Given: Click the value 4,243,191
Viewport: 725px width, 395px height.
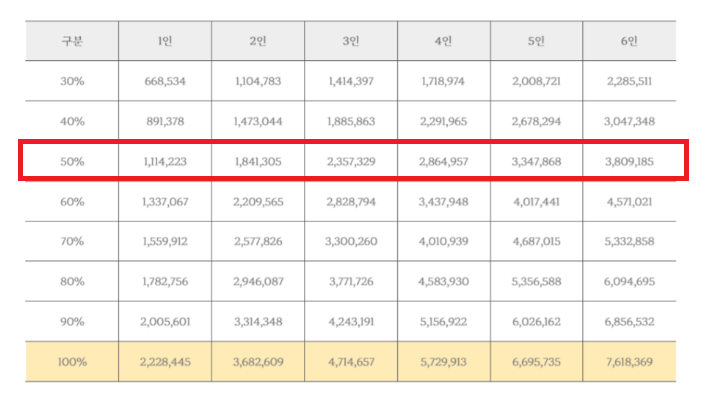Looking at the screenshot, I should 351,322.
